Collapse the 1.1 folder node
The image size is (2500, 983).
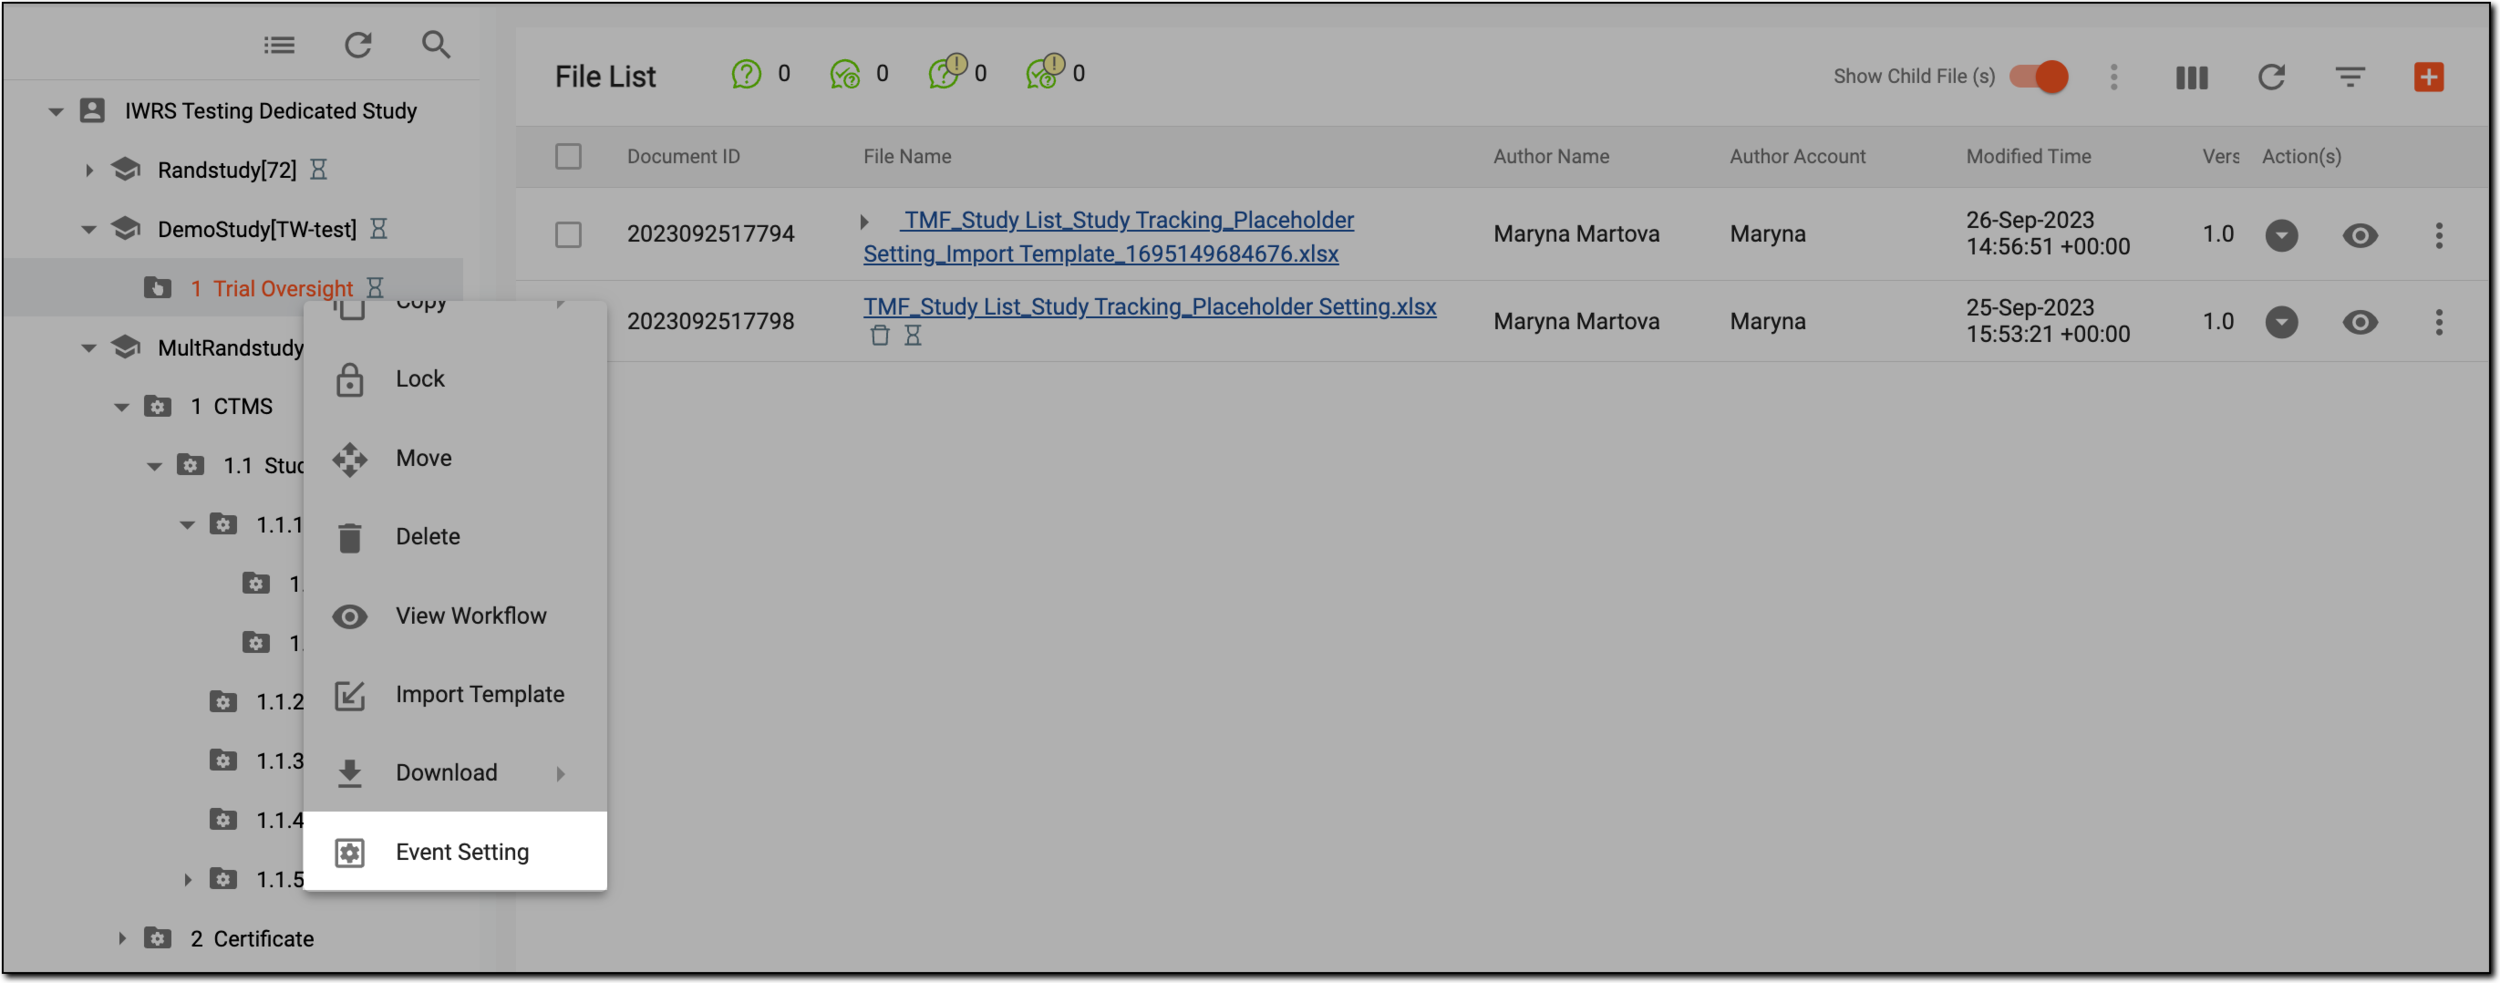(x=154, y=466)
